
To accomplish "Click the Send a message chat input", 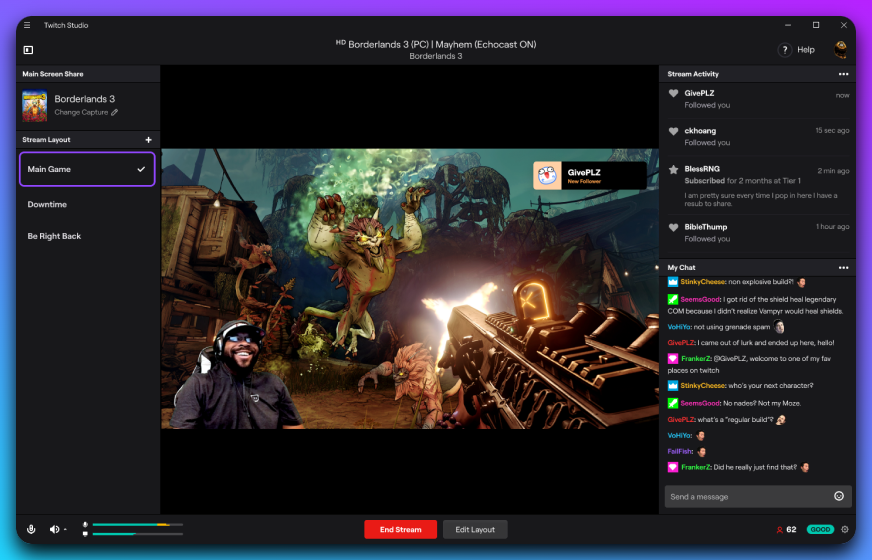I will tap(758, 497).
